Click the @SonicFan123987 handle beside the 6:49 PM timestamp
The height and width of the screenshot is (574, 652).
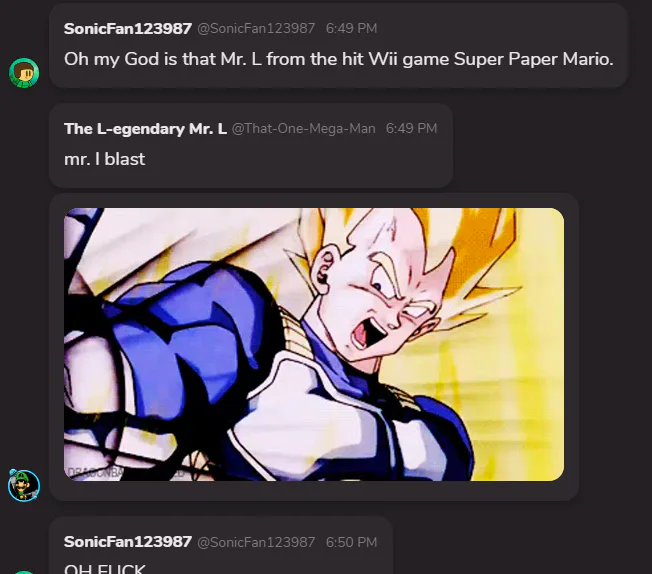pyautogui.click(x=256, y=28)
